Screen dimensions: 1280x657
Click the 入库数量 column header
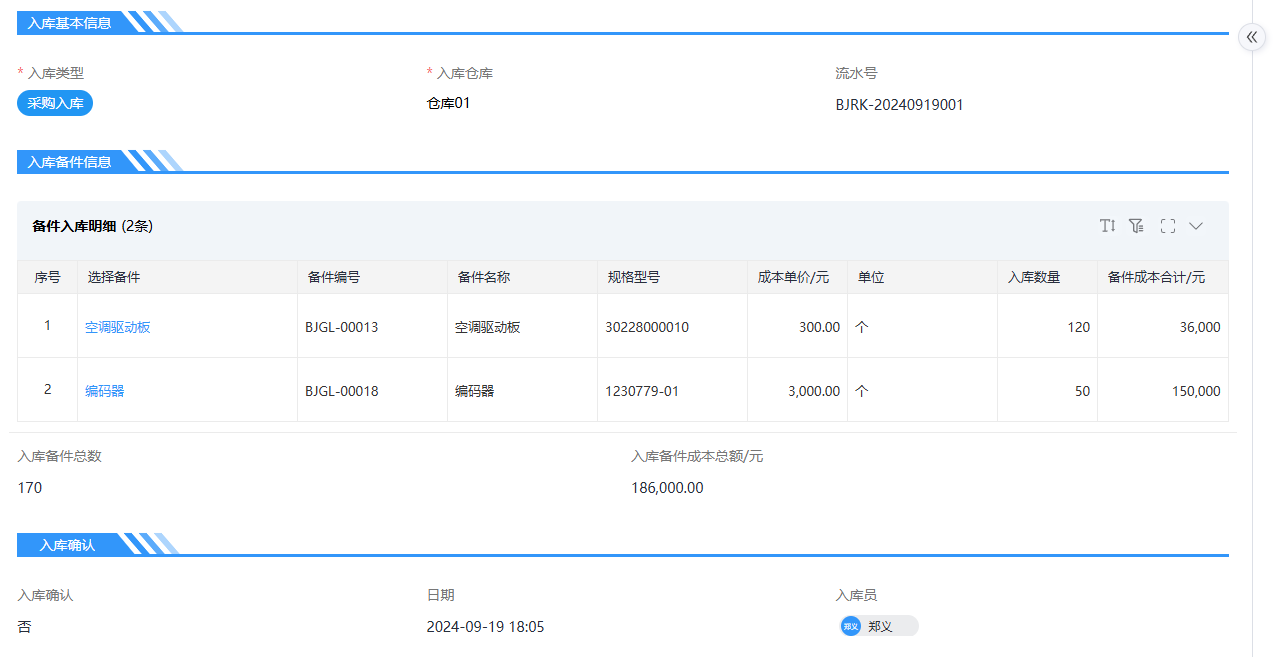tap(1034, 277)
